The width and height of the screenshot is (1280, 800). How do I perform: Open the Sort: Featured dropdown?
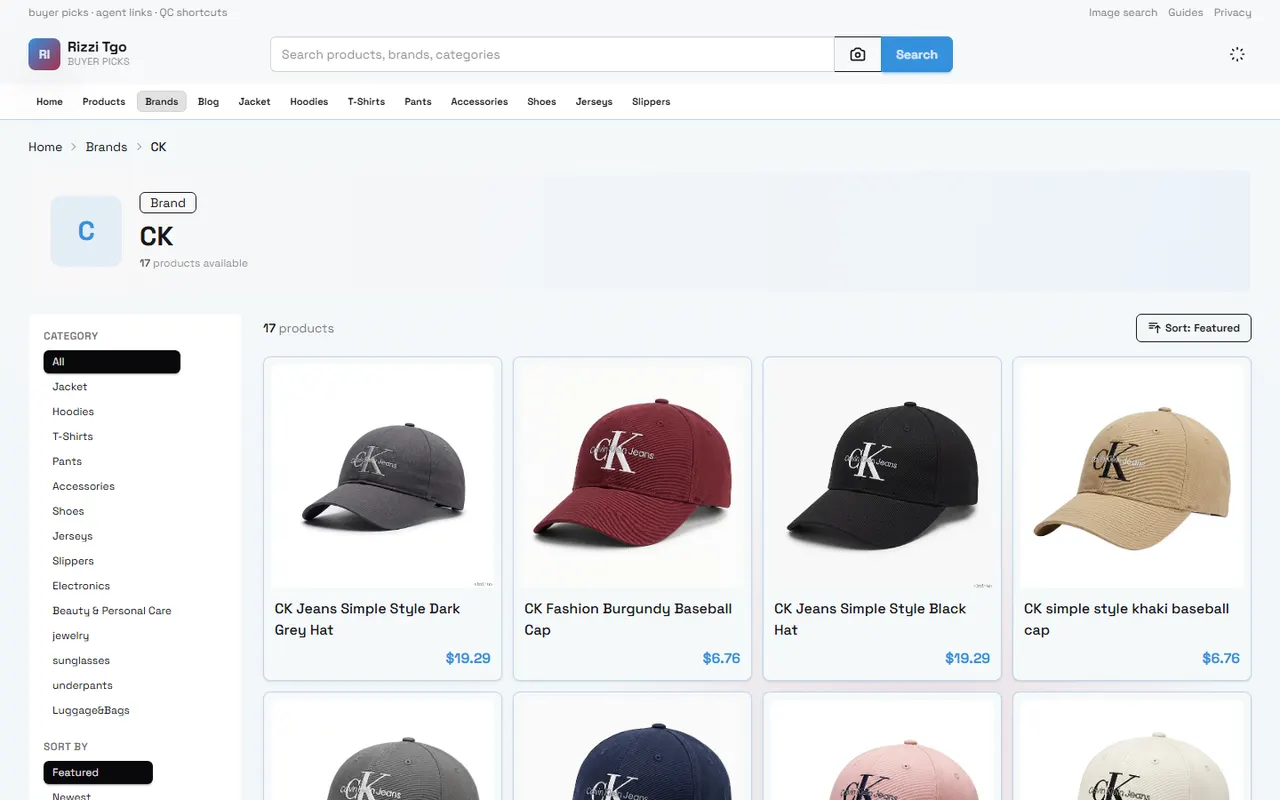[x=1193, y=328]
